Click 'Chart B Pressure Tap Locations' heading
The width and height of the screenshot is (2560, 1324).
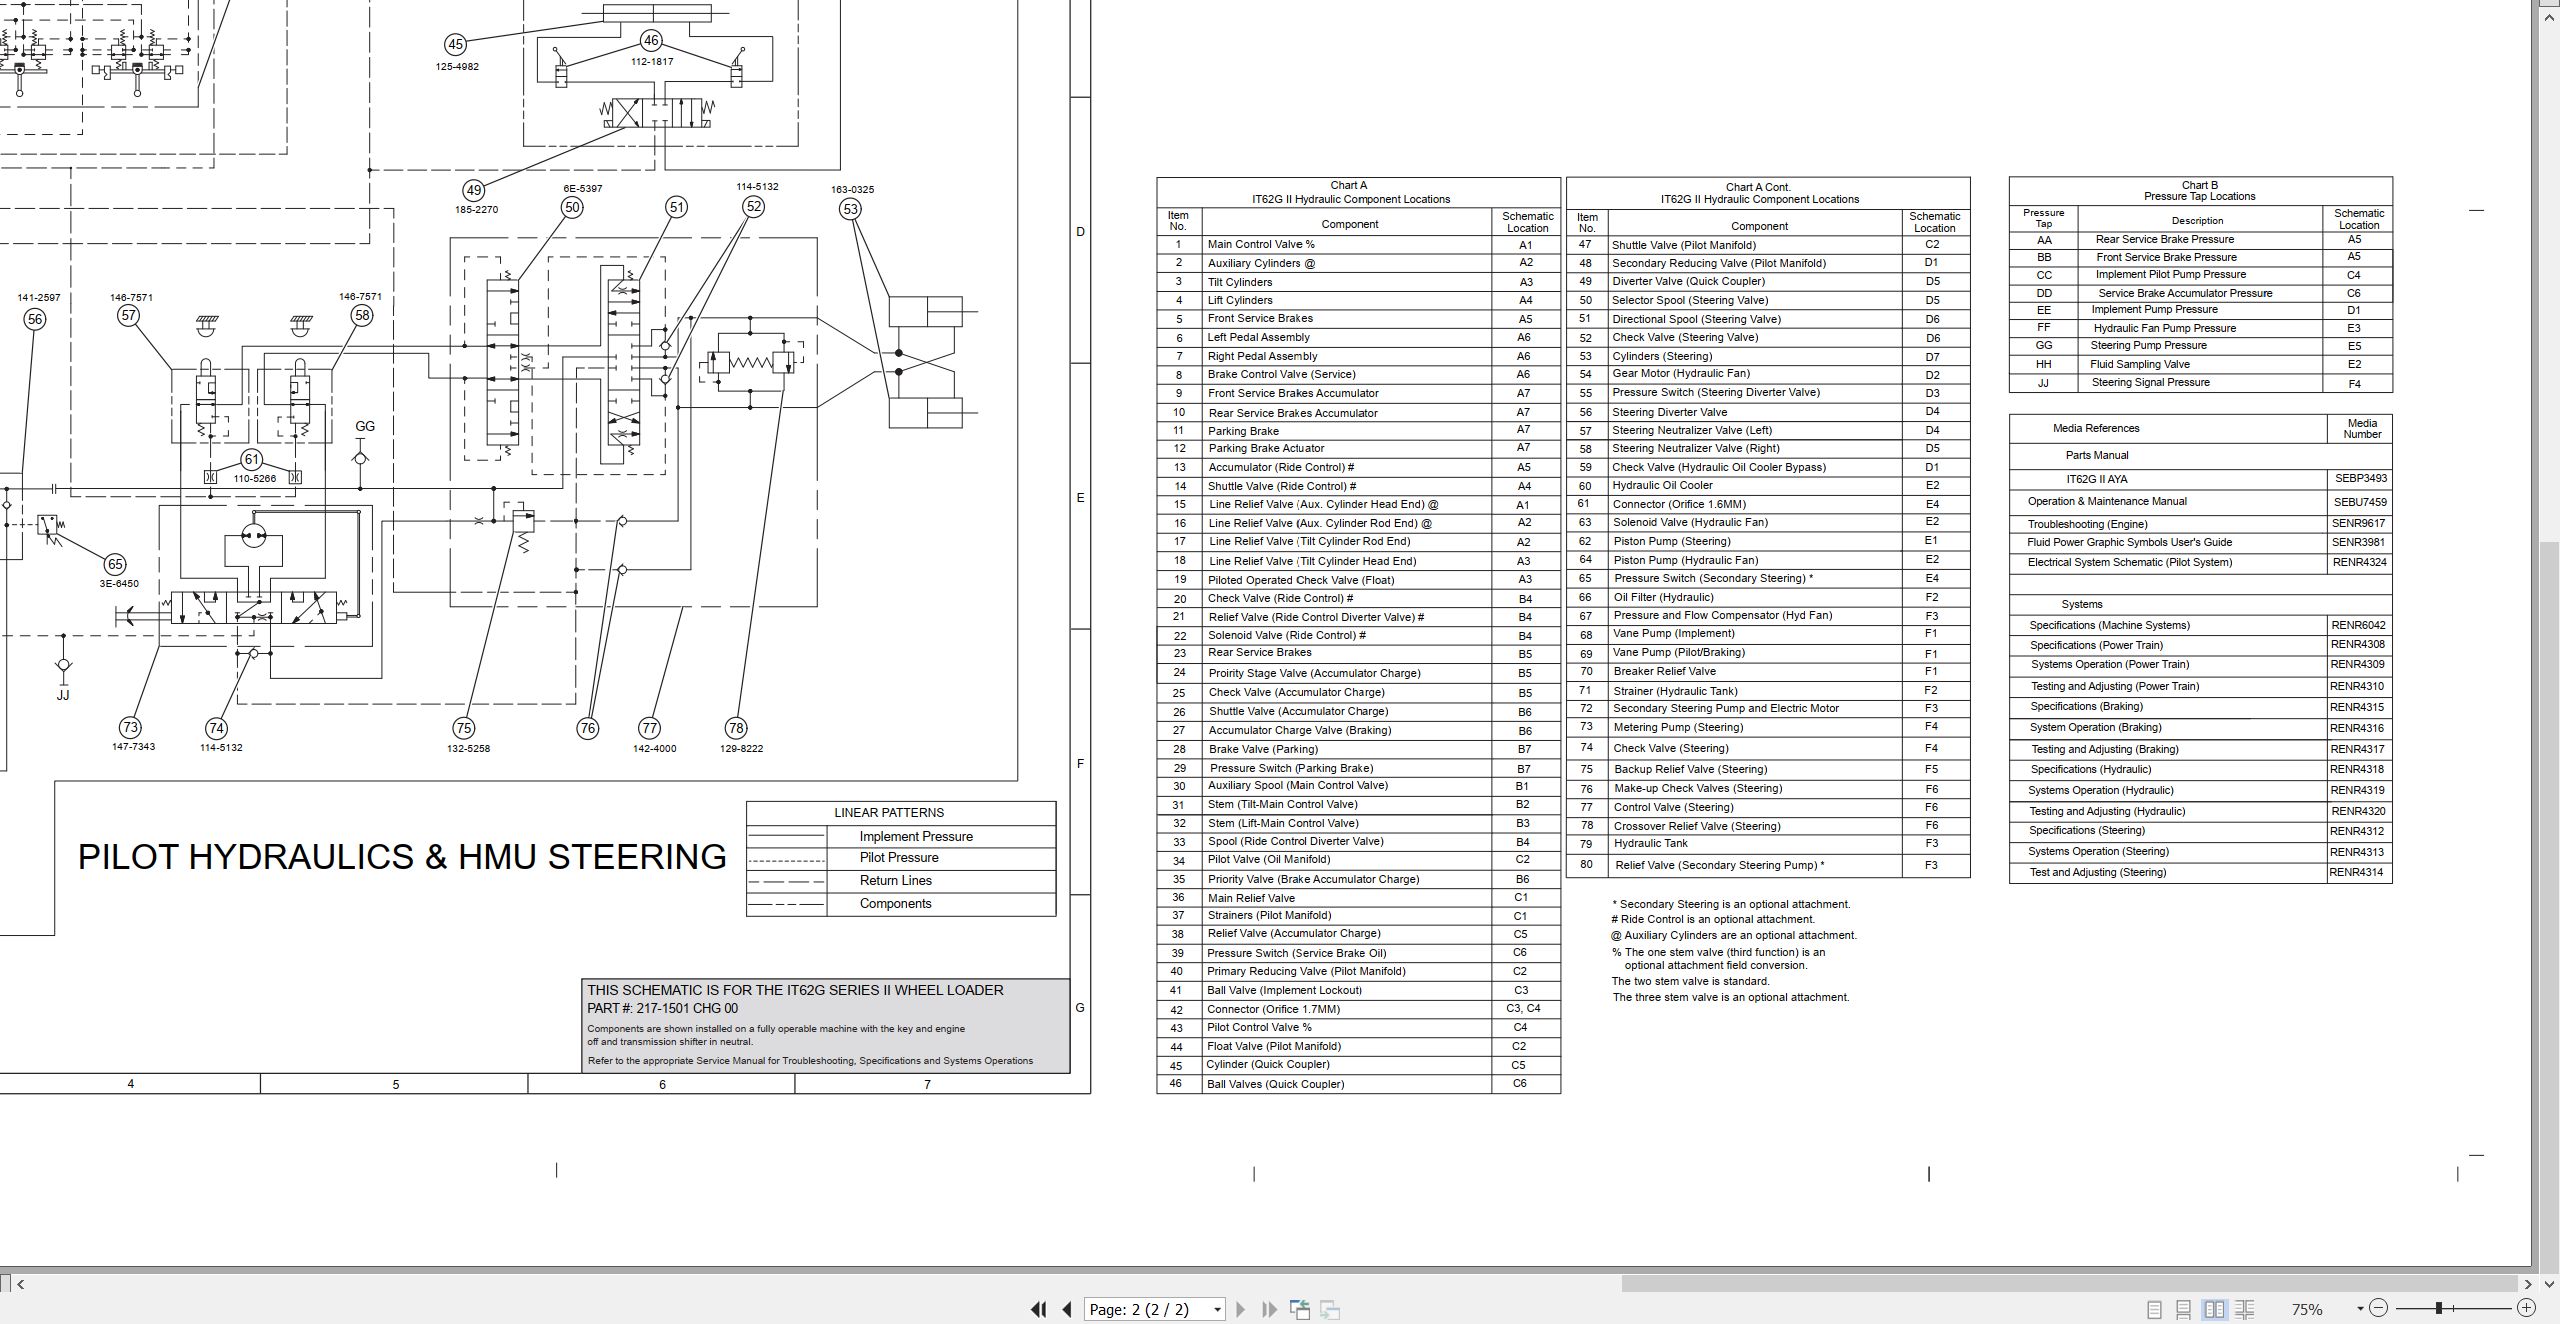2199,191
